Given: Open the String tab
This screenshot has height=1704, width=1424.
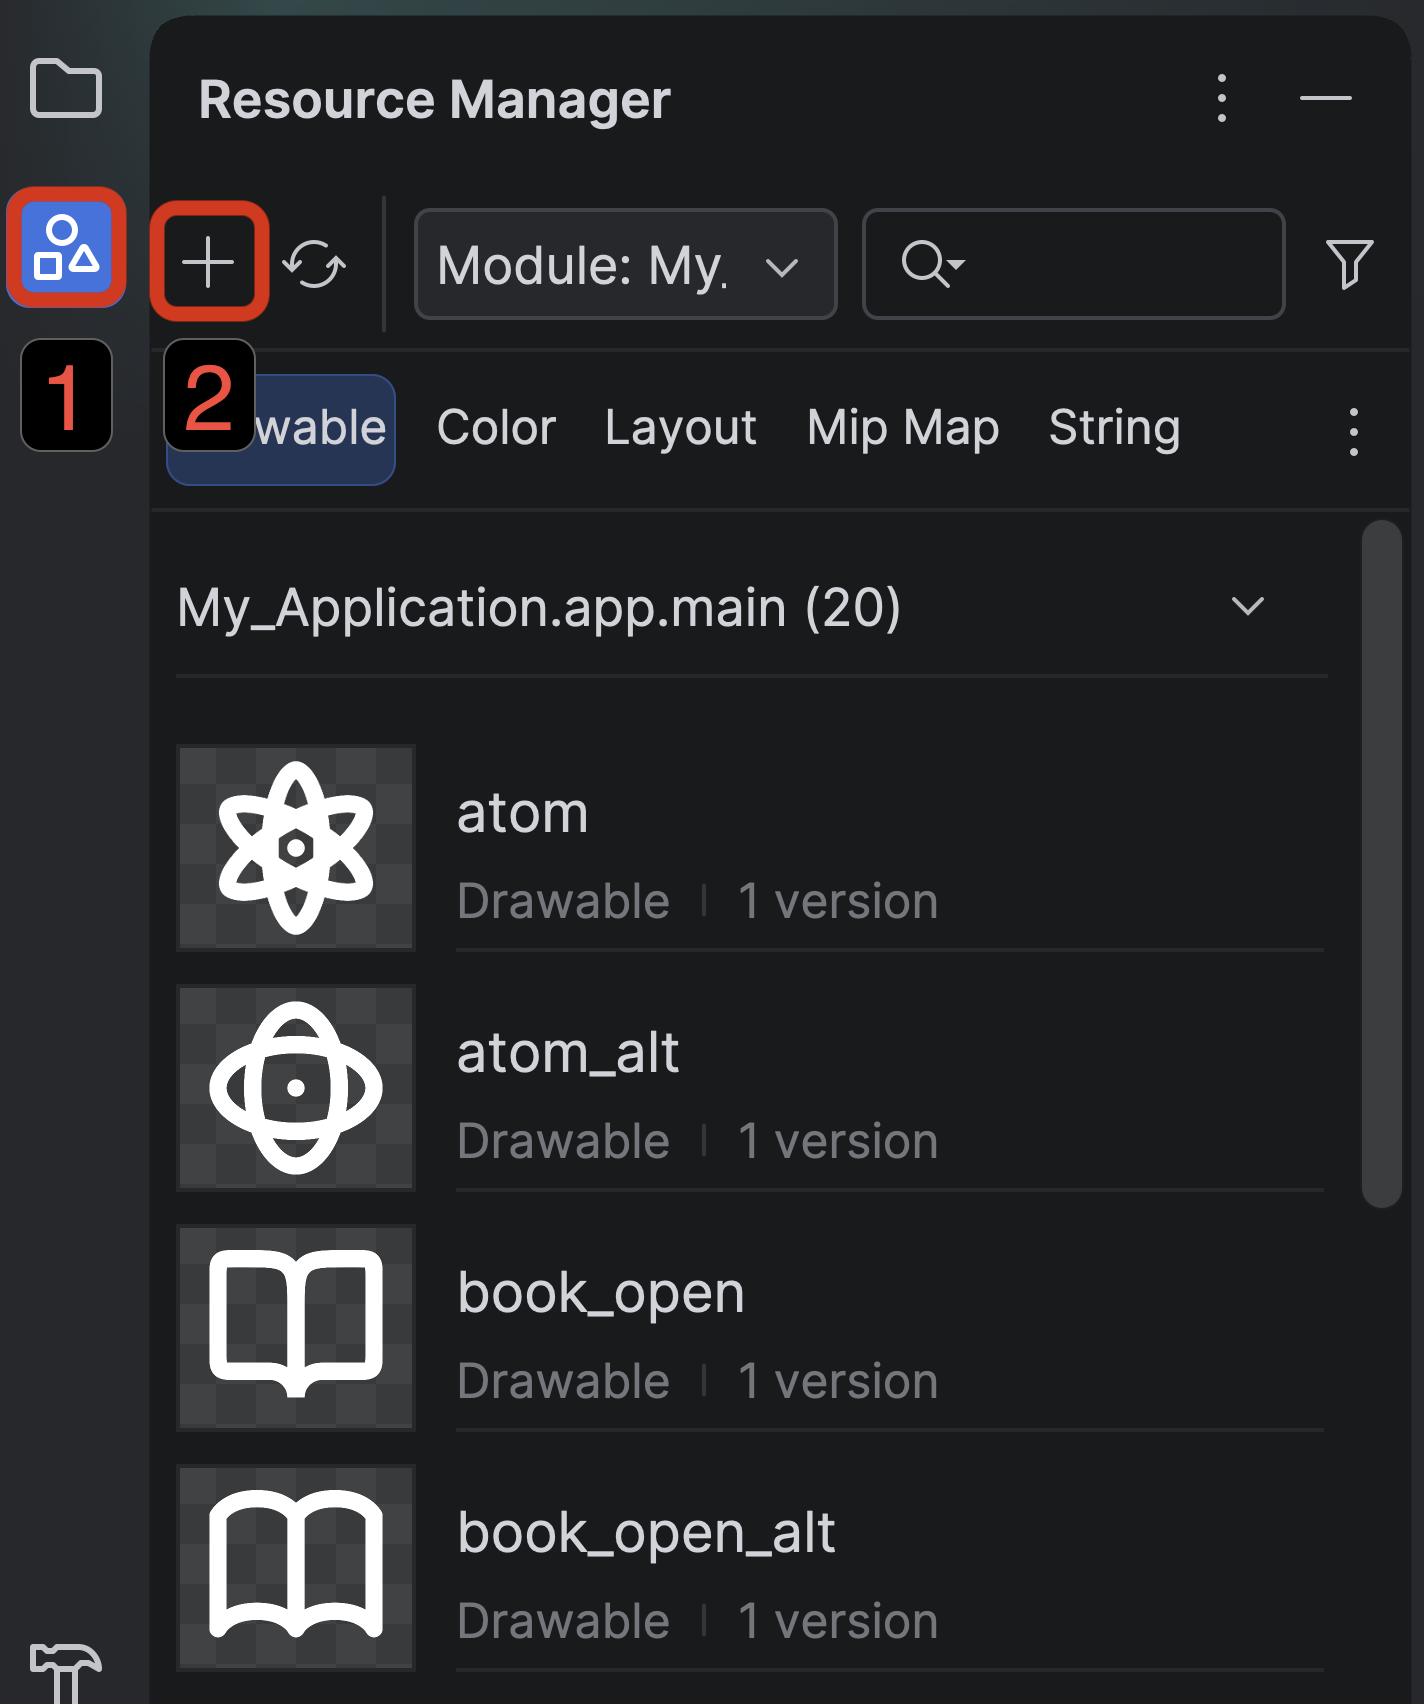Looking at the screenshot, I should pos(1115,428).
